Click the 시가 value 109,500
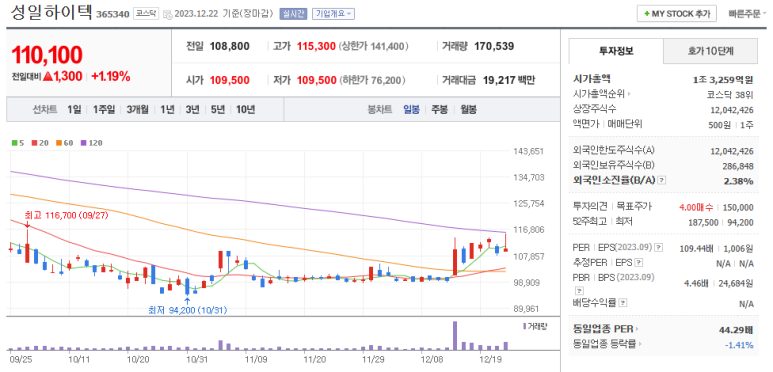 [230, 80]
